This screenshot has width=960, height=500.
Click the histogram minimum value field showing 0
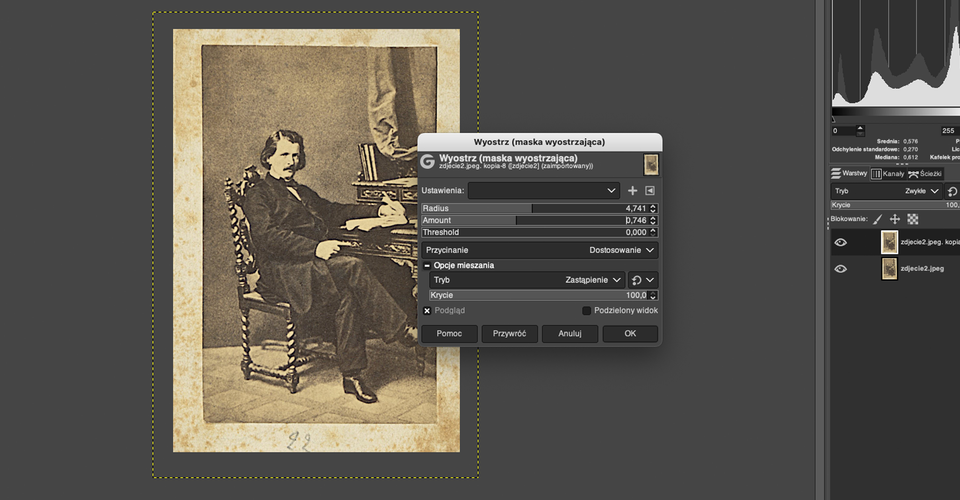(x=843, y=130)
